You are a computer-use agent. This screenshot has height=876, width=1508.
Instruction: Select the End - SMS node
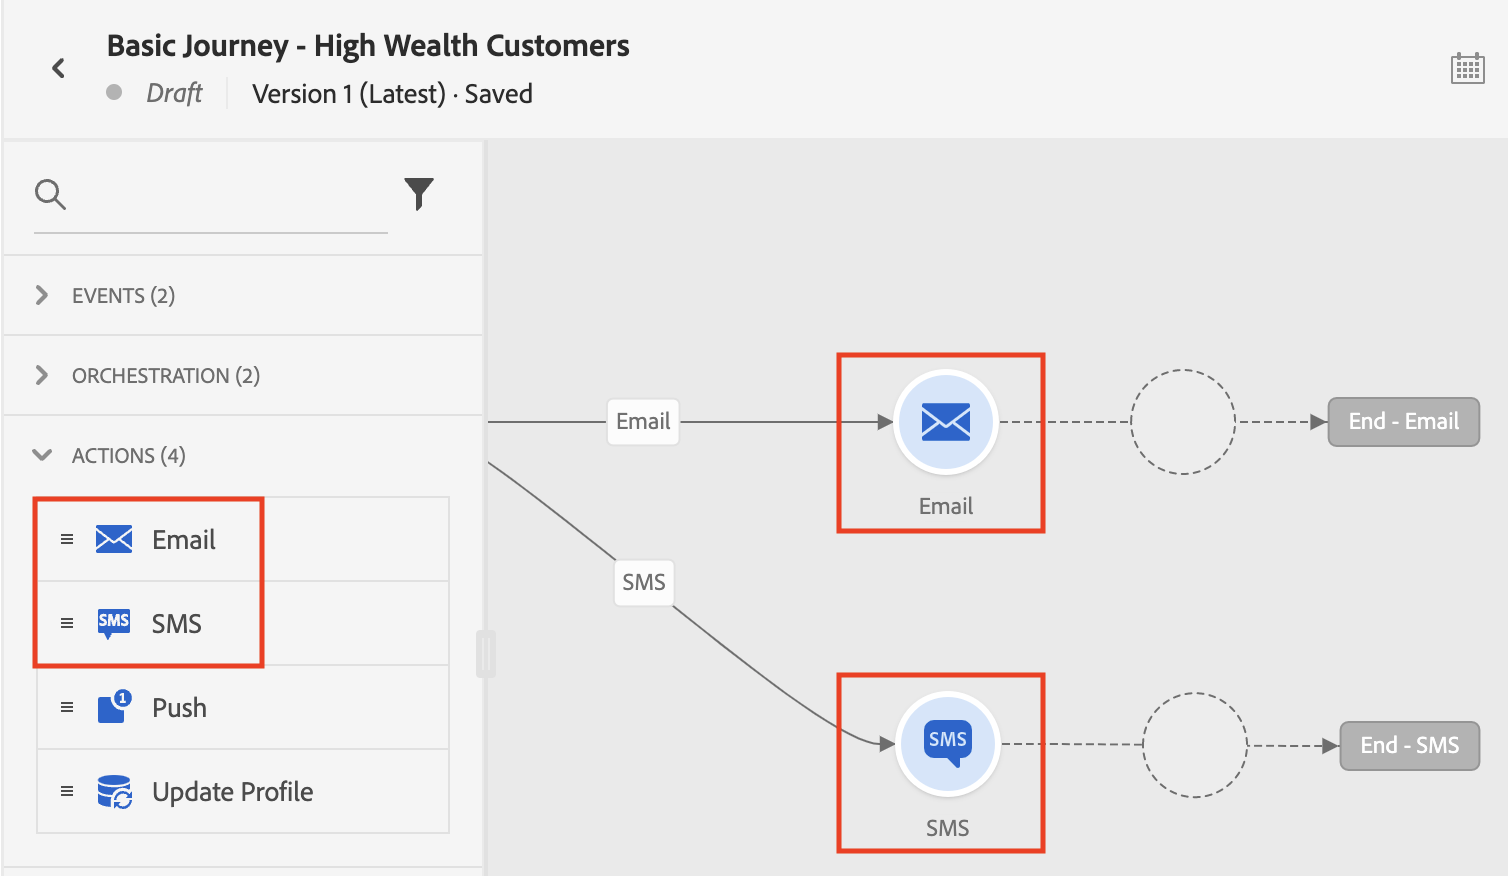click(1409, 746)
